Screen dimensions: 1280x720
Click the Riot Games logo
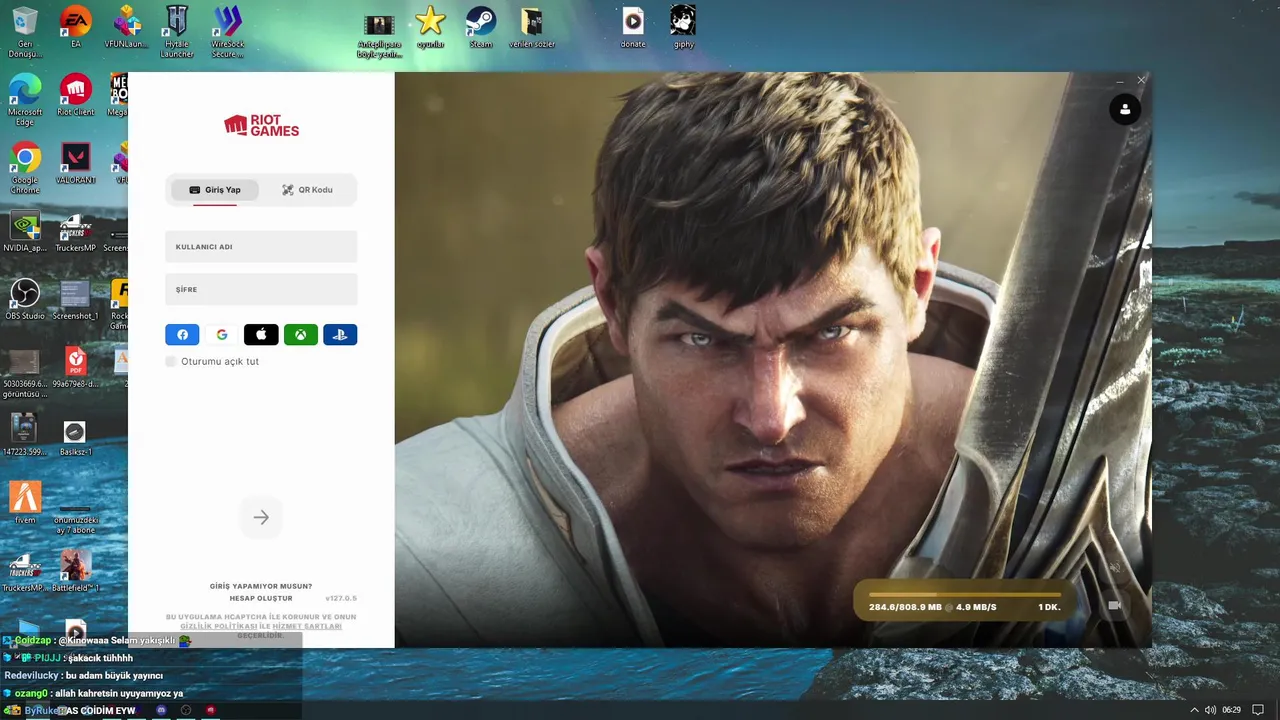click(x=261, y=126)
